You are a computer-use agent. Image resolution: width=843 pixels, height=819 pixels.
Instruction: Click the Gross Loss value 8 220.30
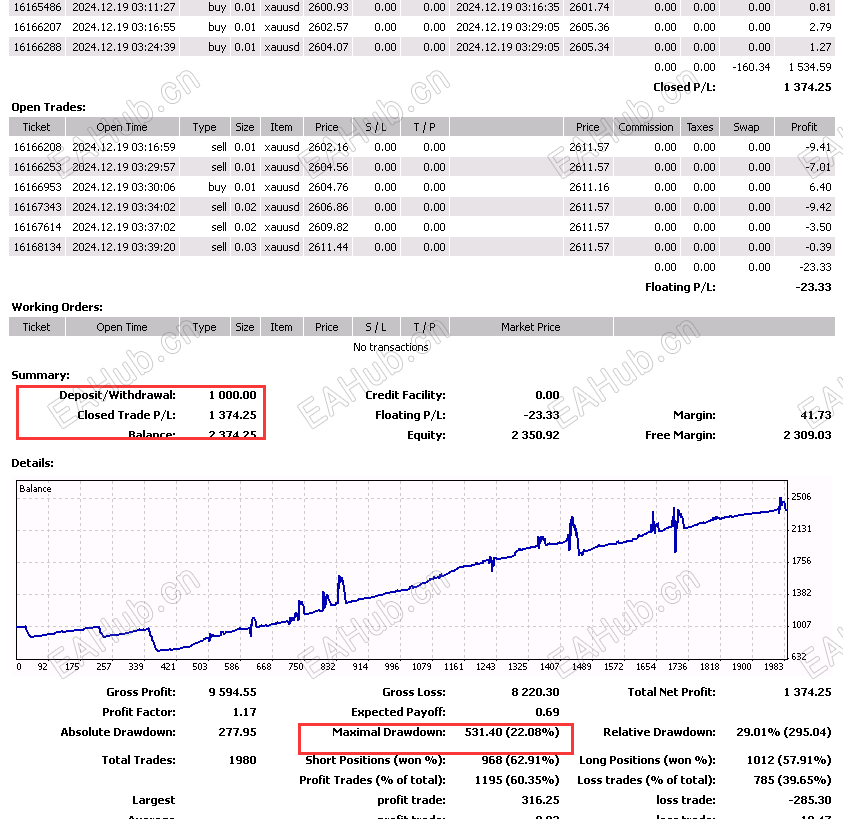pos(535,692)
